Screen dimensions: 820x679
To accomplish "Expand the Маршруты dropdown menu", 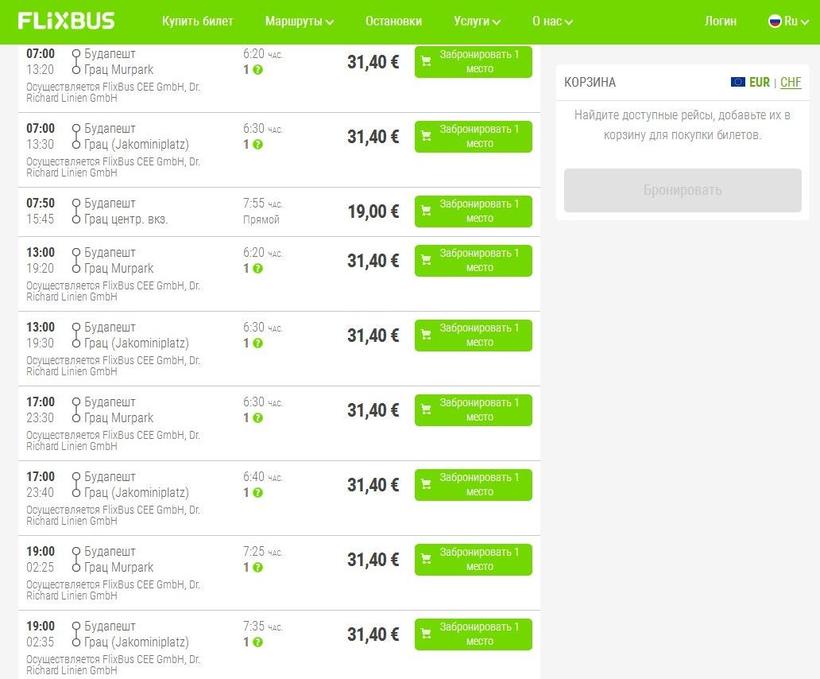I will (299, 21).
